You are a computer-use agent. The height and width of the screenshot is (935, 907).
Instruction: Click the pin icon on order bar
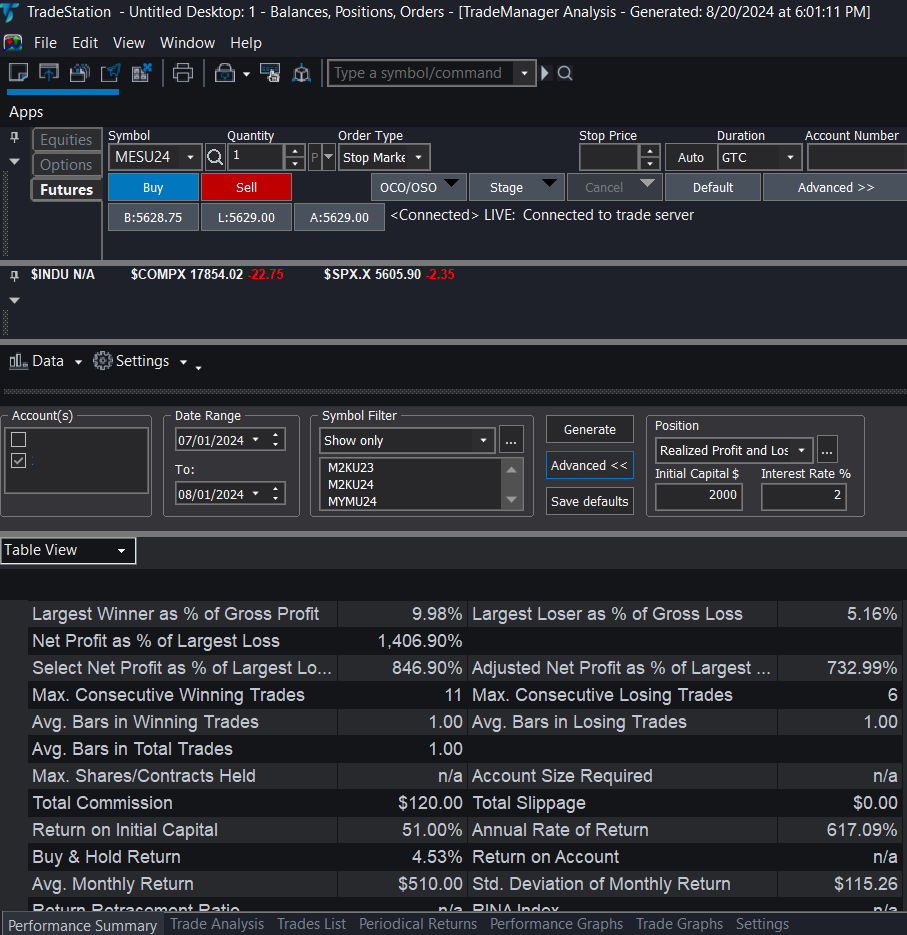pos(14,138)
